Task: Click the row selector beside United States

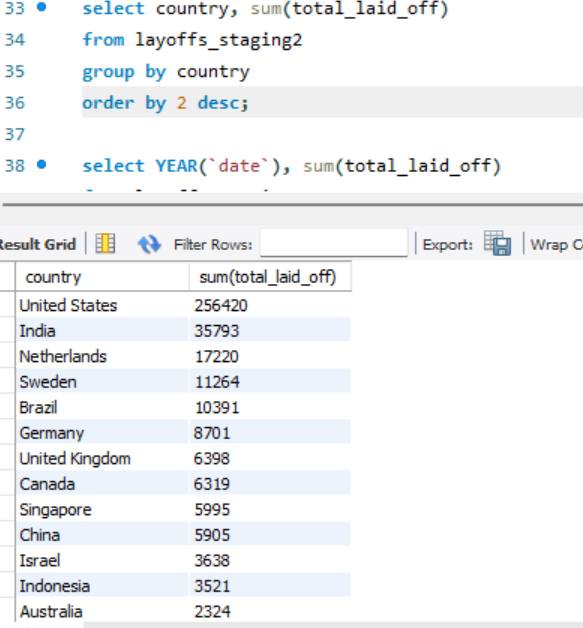Action: [8, 305]
